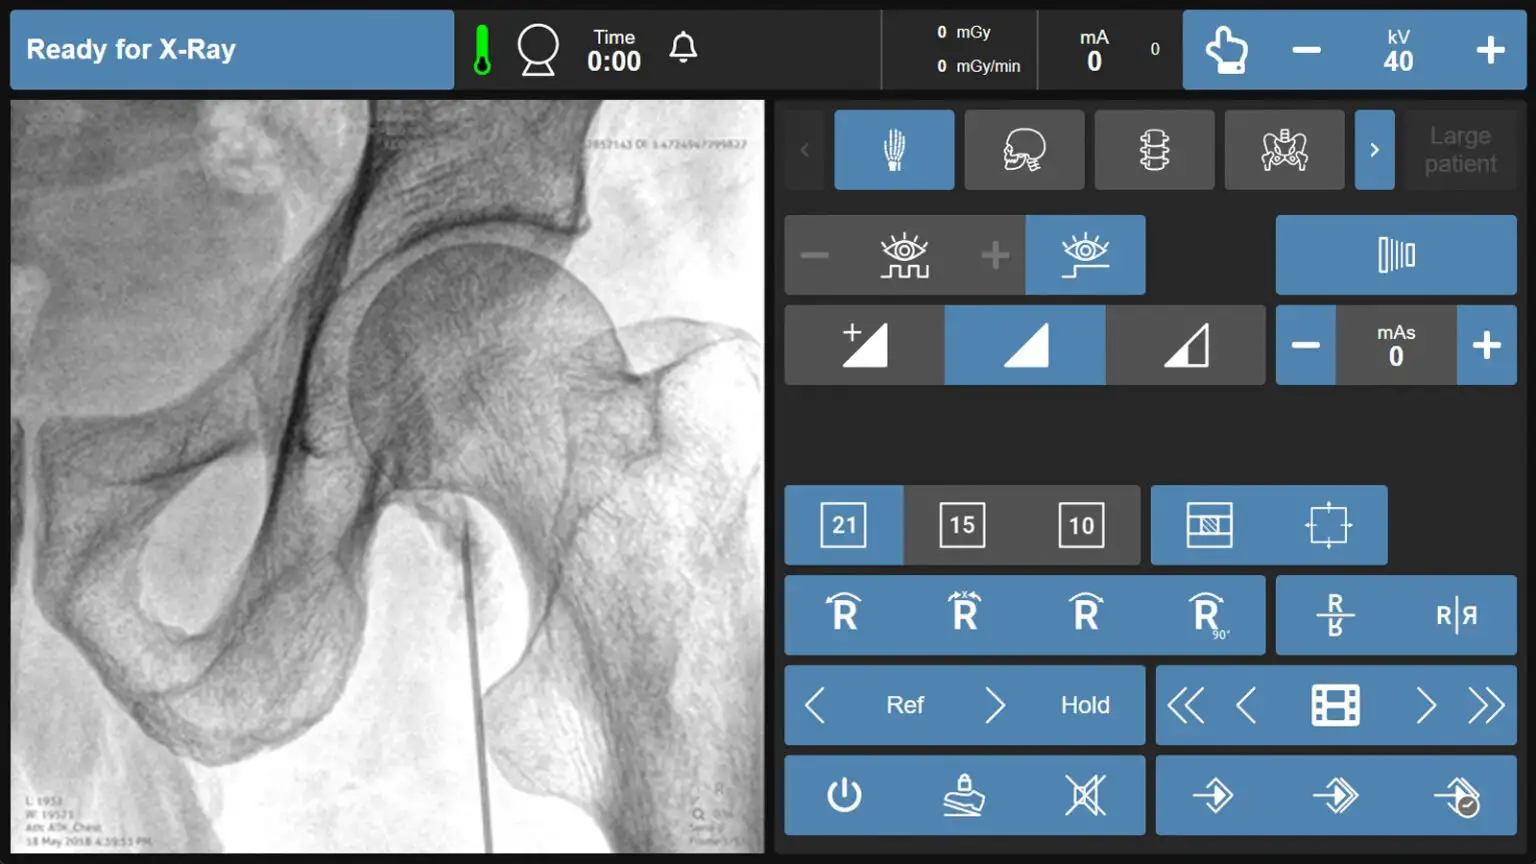Mute the X-ray sound alert
Image resolution: width=1536 pixels, height=864 pixels.
pos(1085,795)
